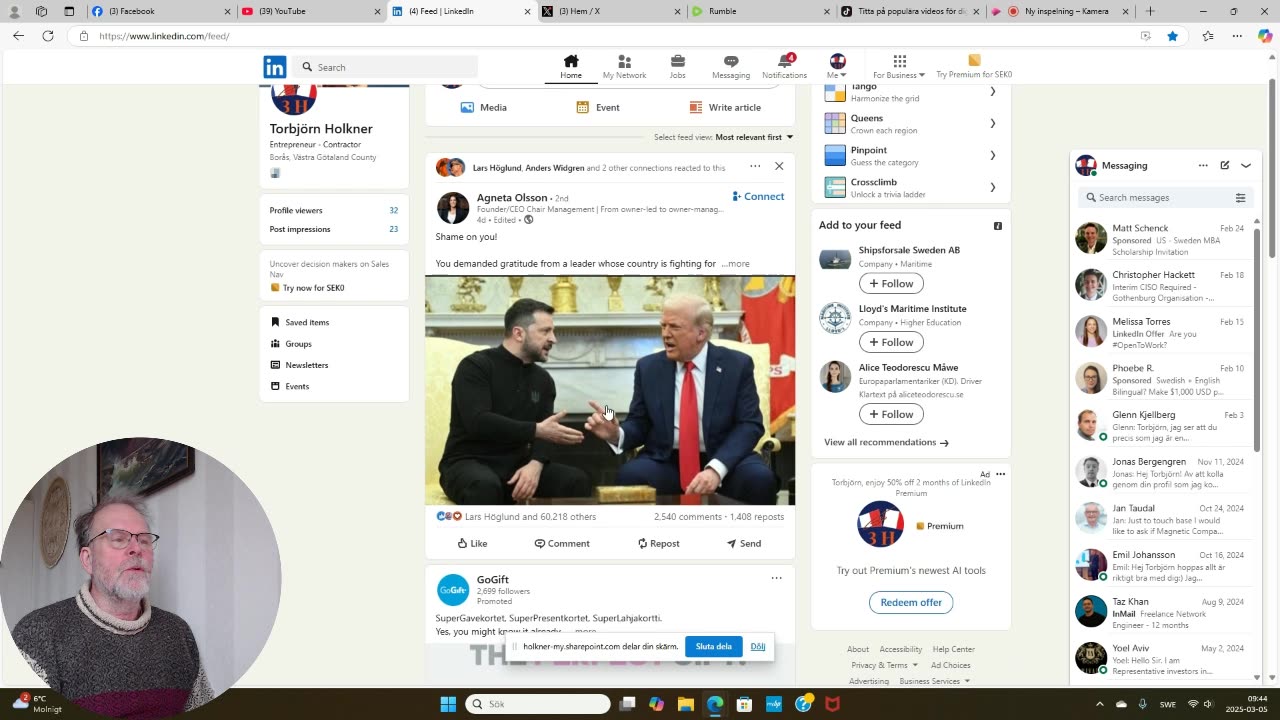Create an Event from the post box
Viewport: 1280px width, 720px height.
coord(598,107)
